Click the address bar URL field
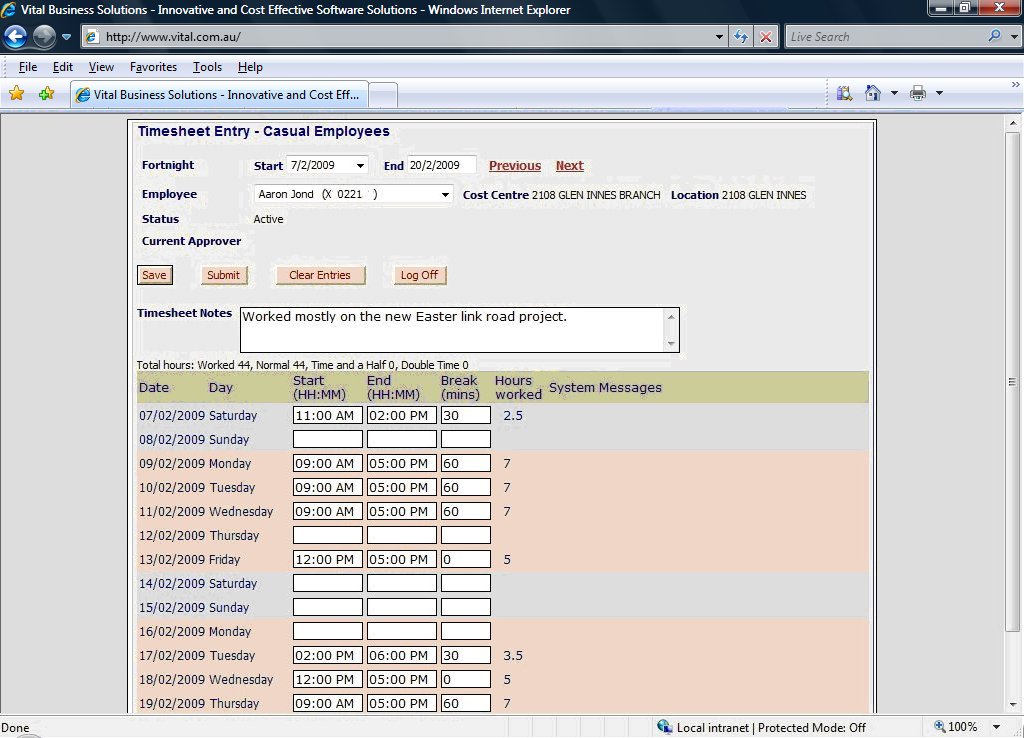The image size is (1024, 738). coord(404,37)
